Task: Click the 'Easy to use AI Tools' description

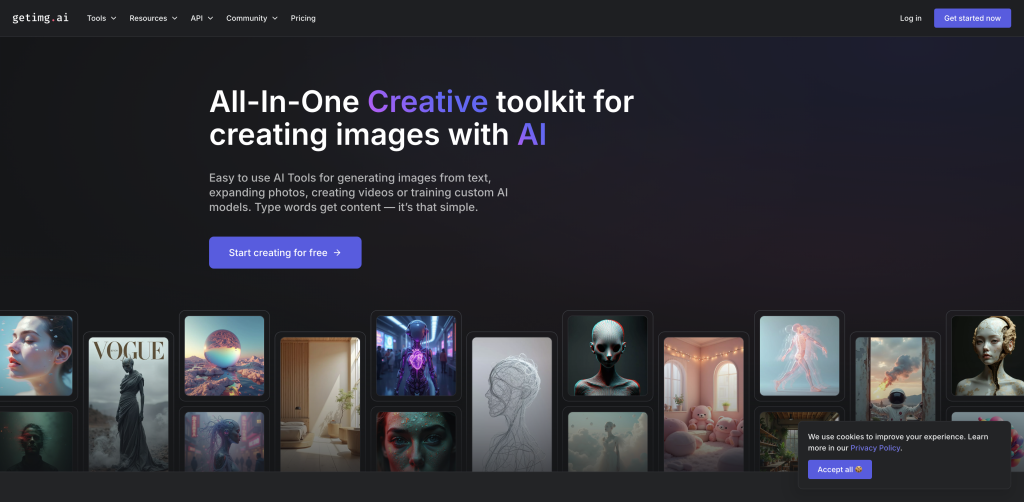Action: point(359,193)
